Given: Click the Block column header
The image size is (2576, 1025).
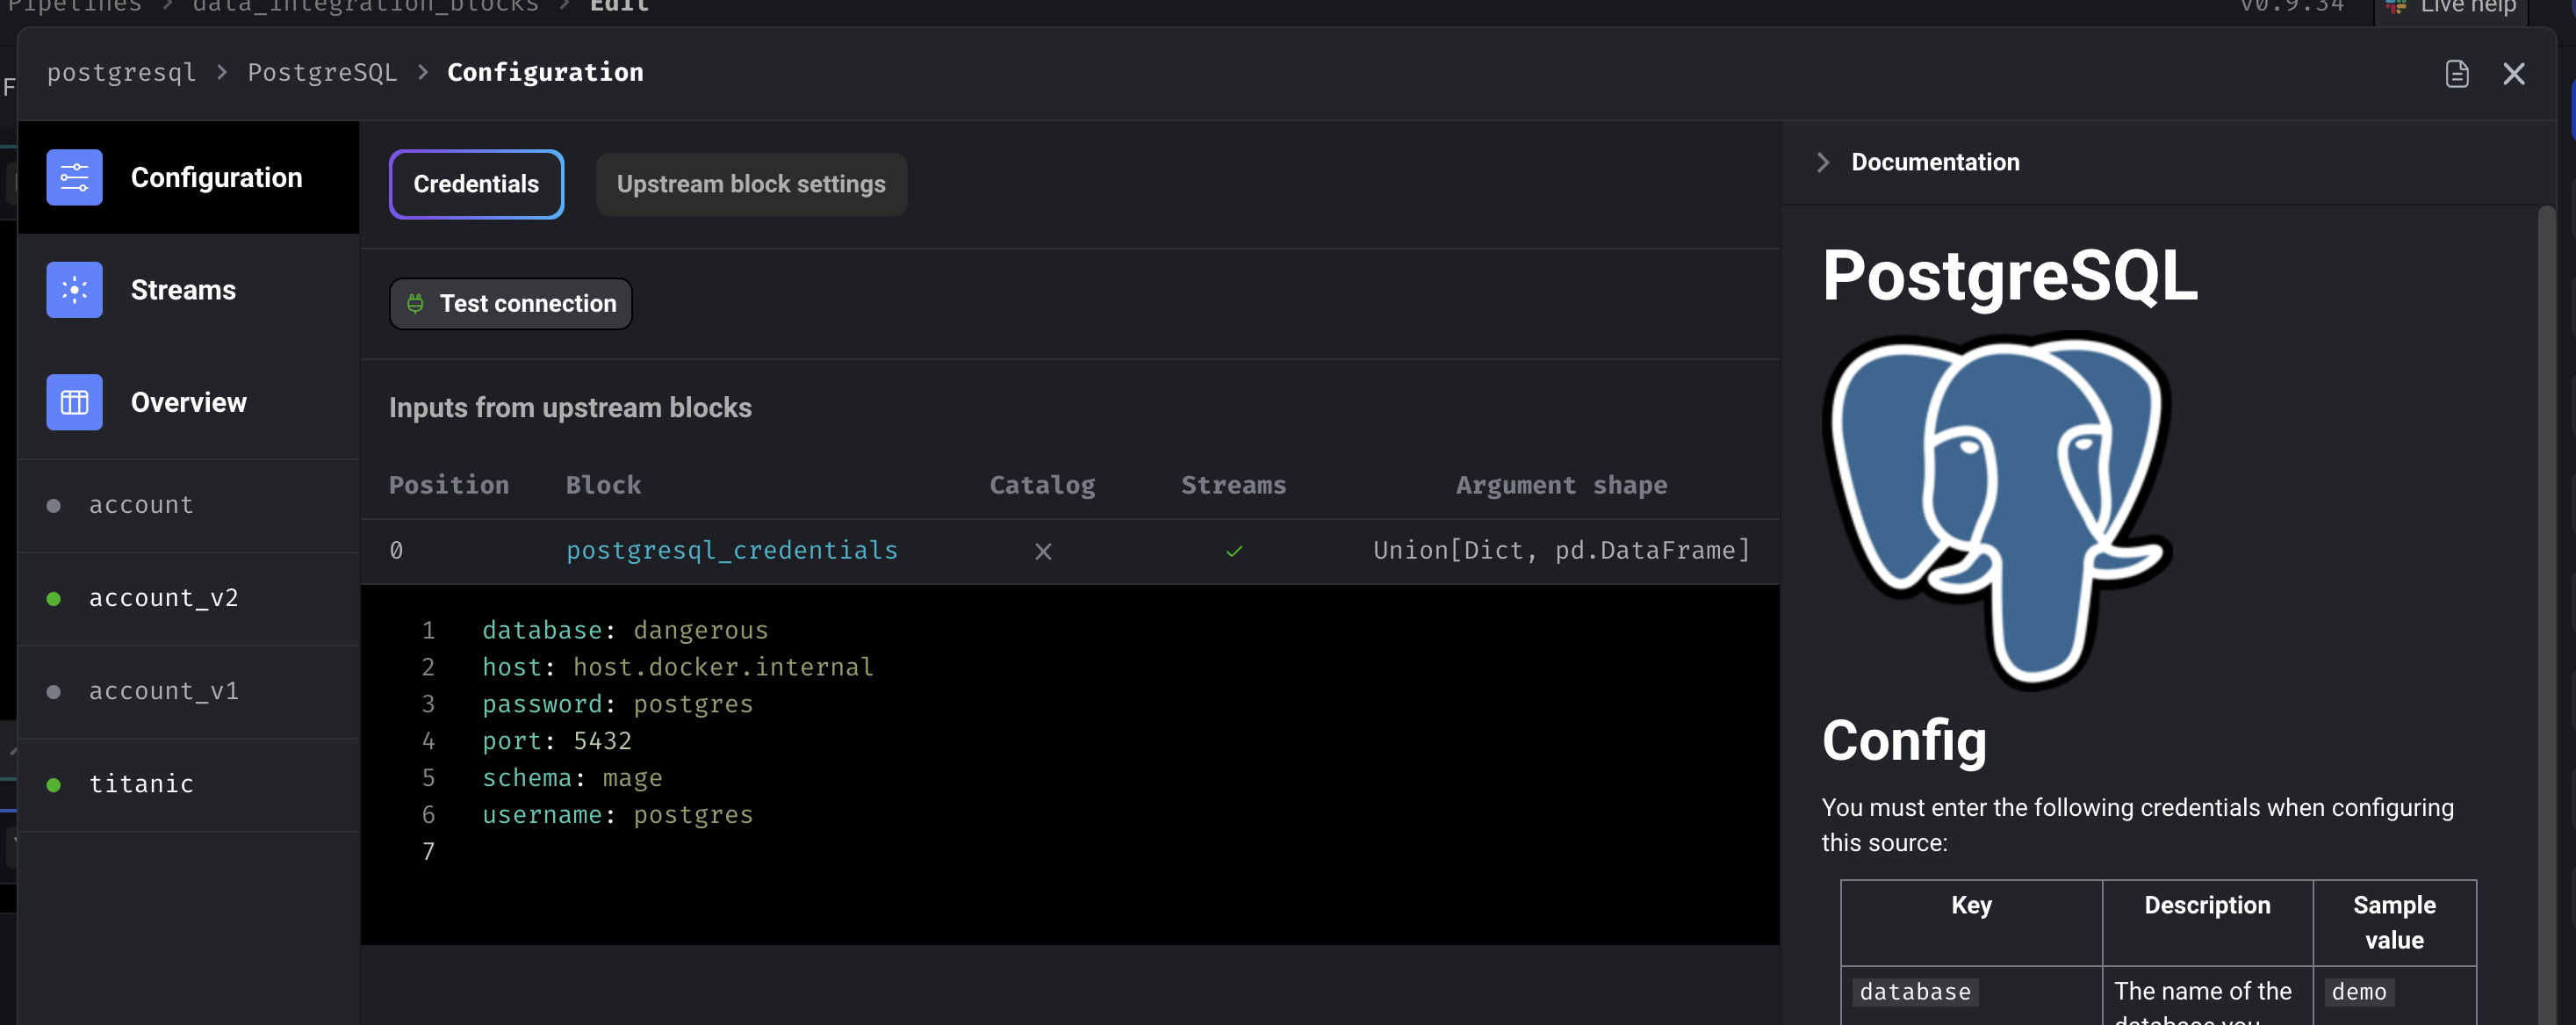Looking at the screenshot, I should (603, 485).
